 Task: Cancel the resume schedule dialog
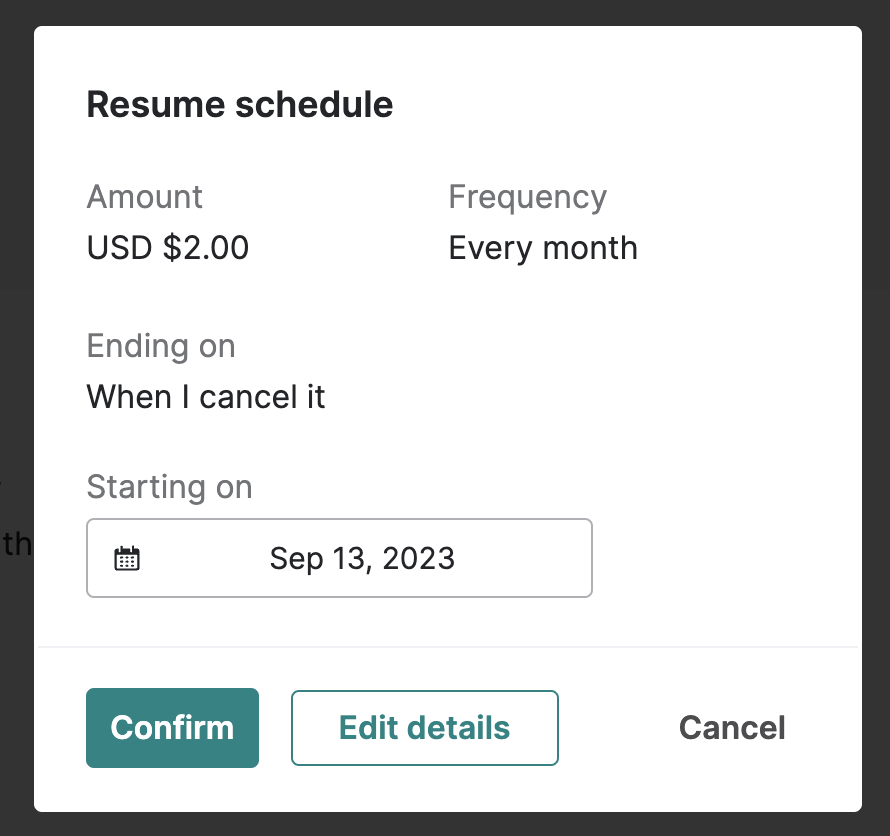click(732, 728)
